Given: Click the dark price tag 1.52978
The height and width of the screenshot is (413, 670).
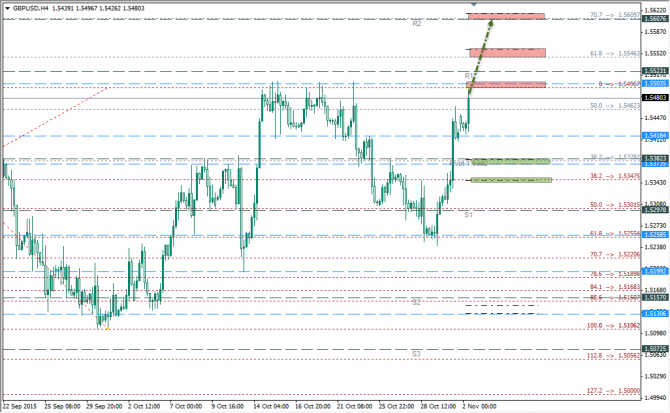Looking at the screenshot, I should 655,210.
